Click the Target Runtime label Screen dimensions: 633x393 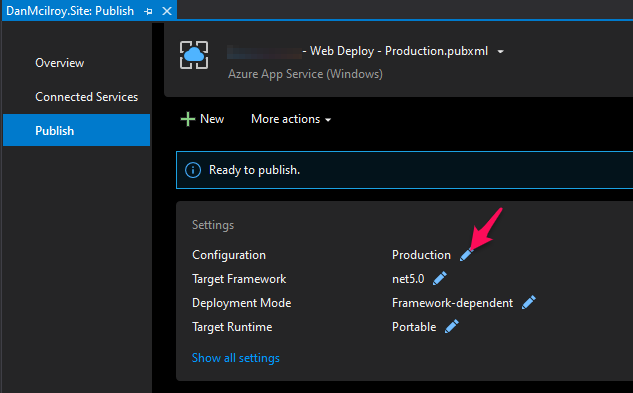click(232, 327)
